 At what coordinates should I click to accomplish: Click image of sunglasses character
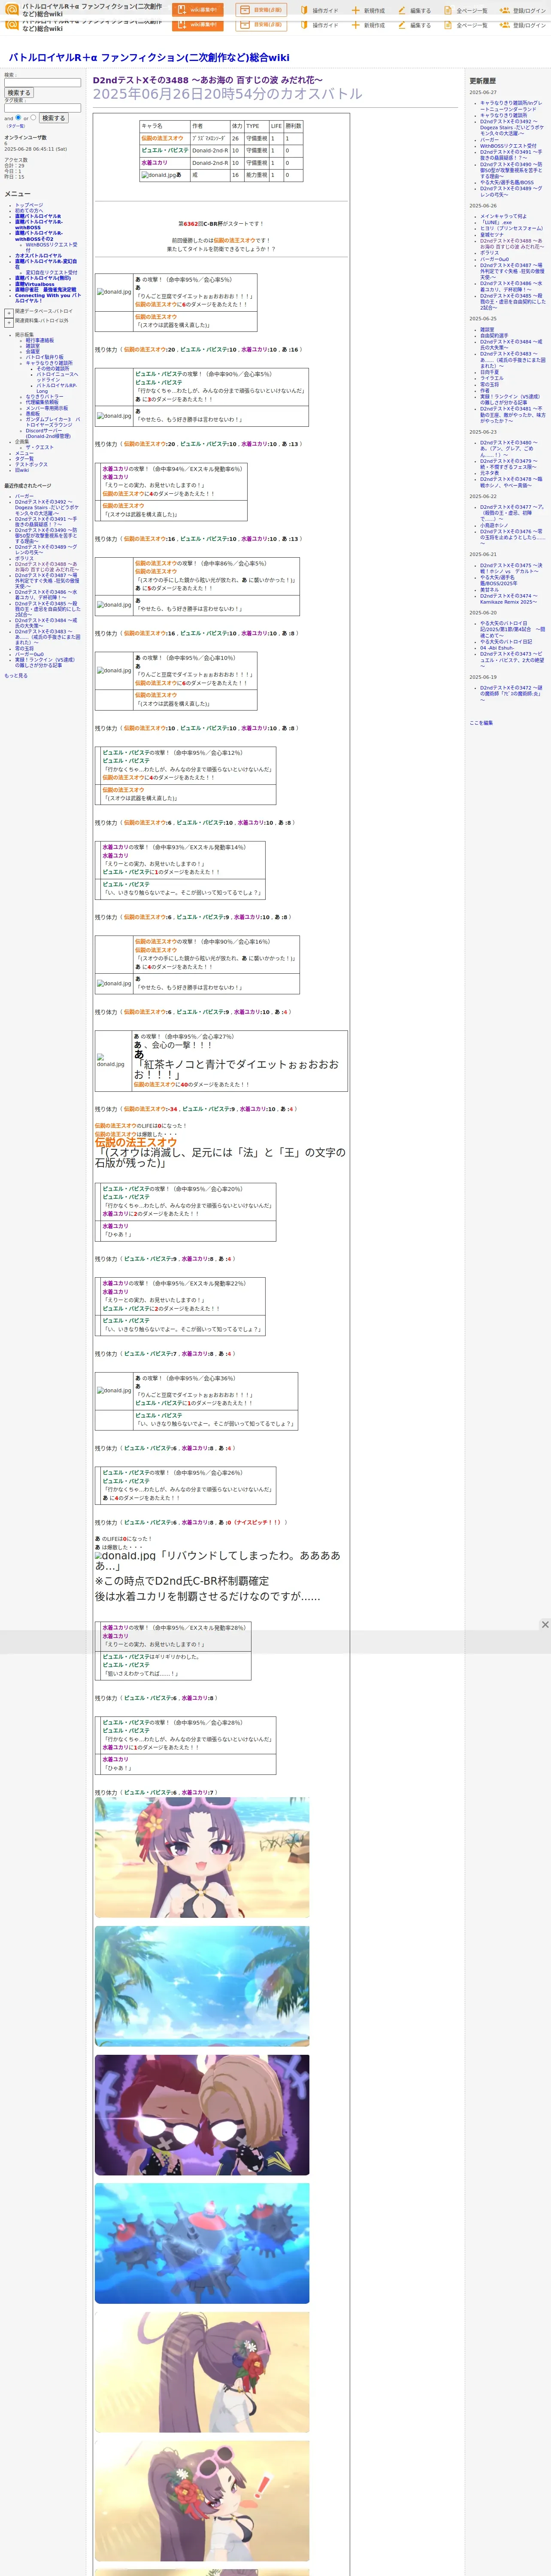coord(202,2115)
